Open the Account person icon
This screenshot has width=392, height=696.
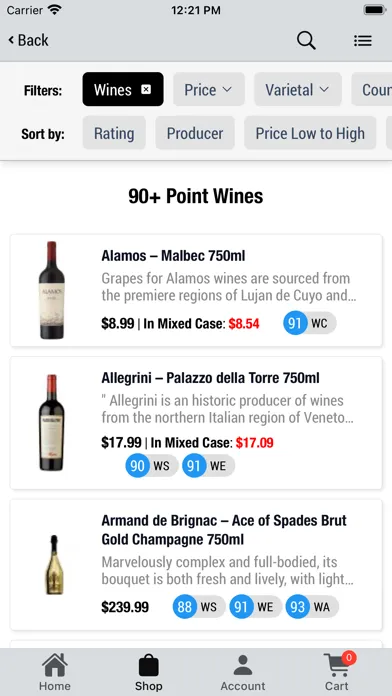[243, 666]
